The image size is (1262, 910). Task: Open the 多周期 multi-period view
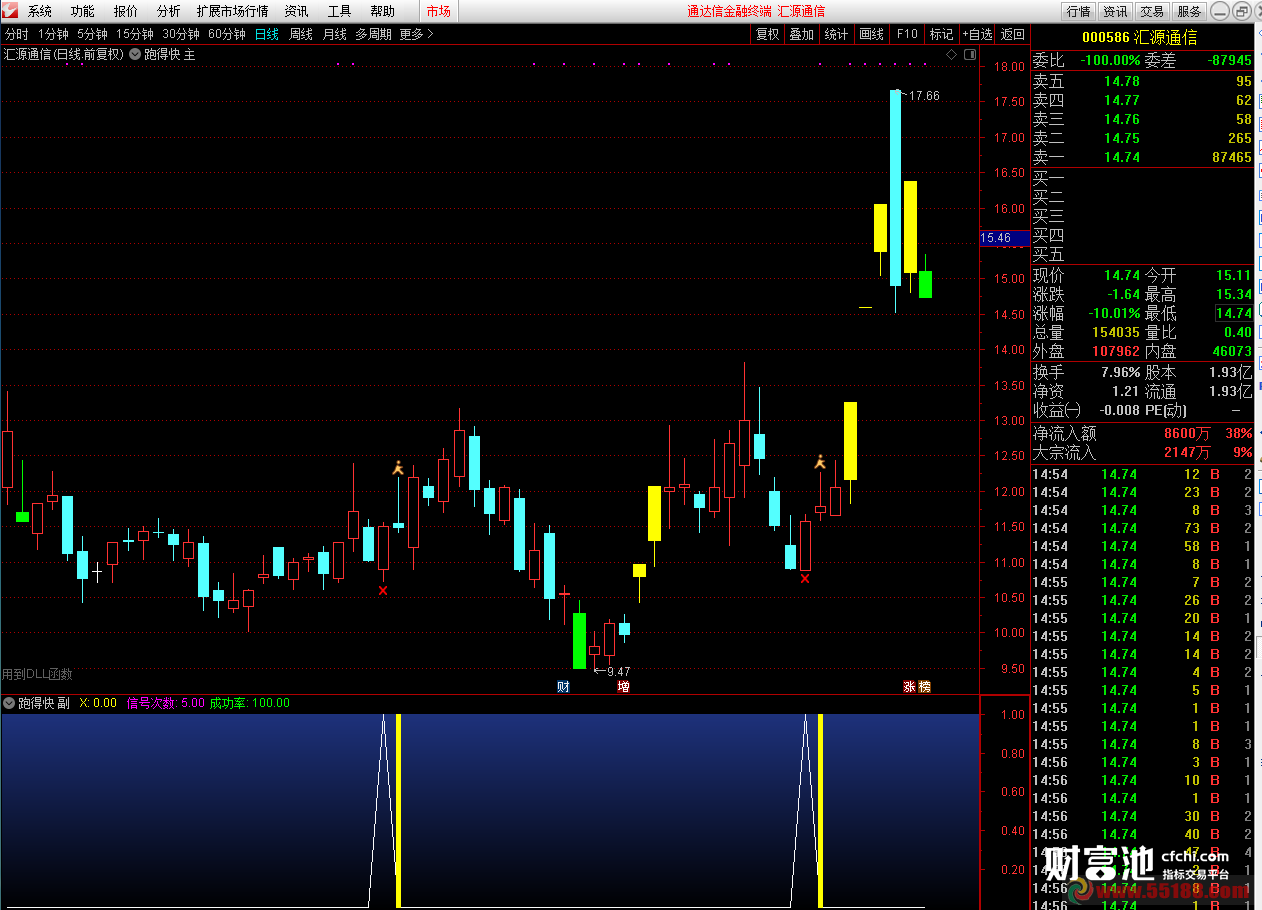[x=373, y=34]
